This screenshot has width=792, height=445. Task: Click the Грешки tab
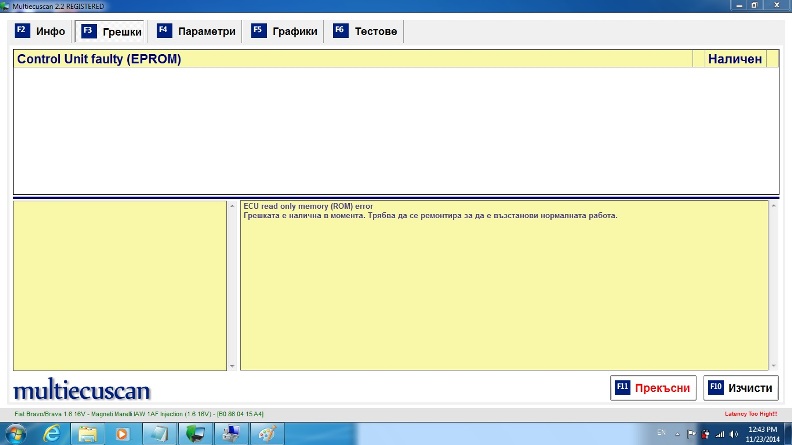[x=111, y=31]
